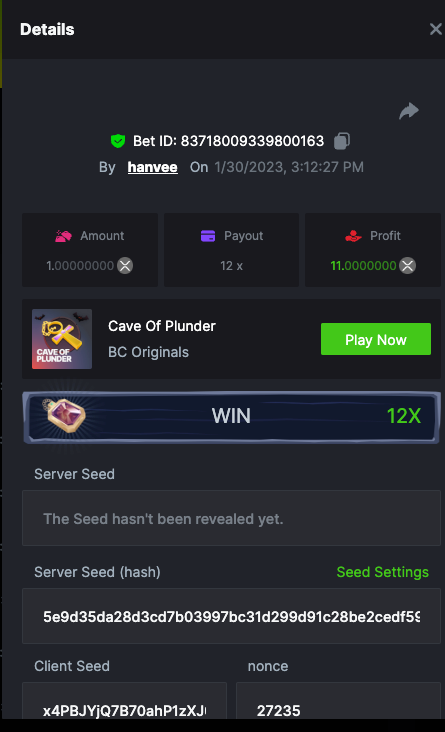Click the purple Payout card icon
The image size is (445, 732).
tap(208, 236)
